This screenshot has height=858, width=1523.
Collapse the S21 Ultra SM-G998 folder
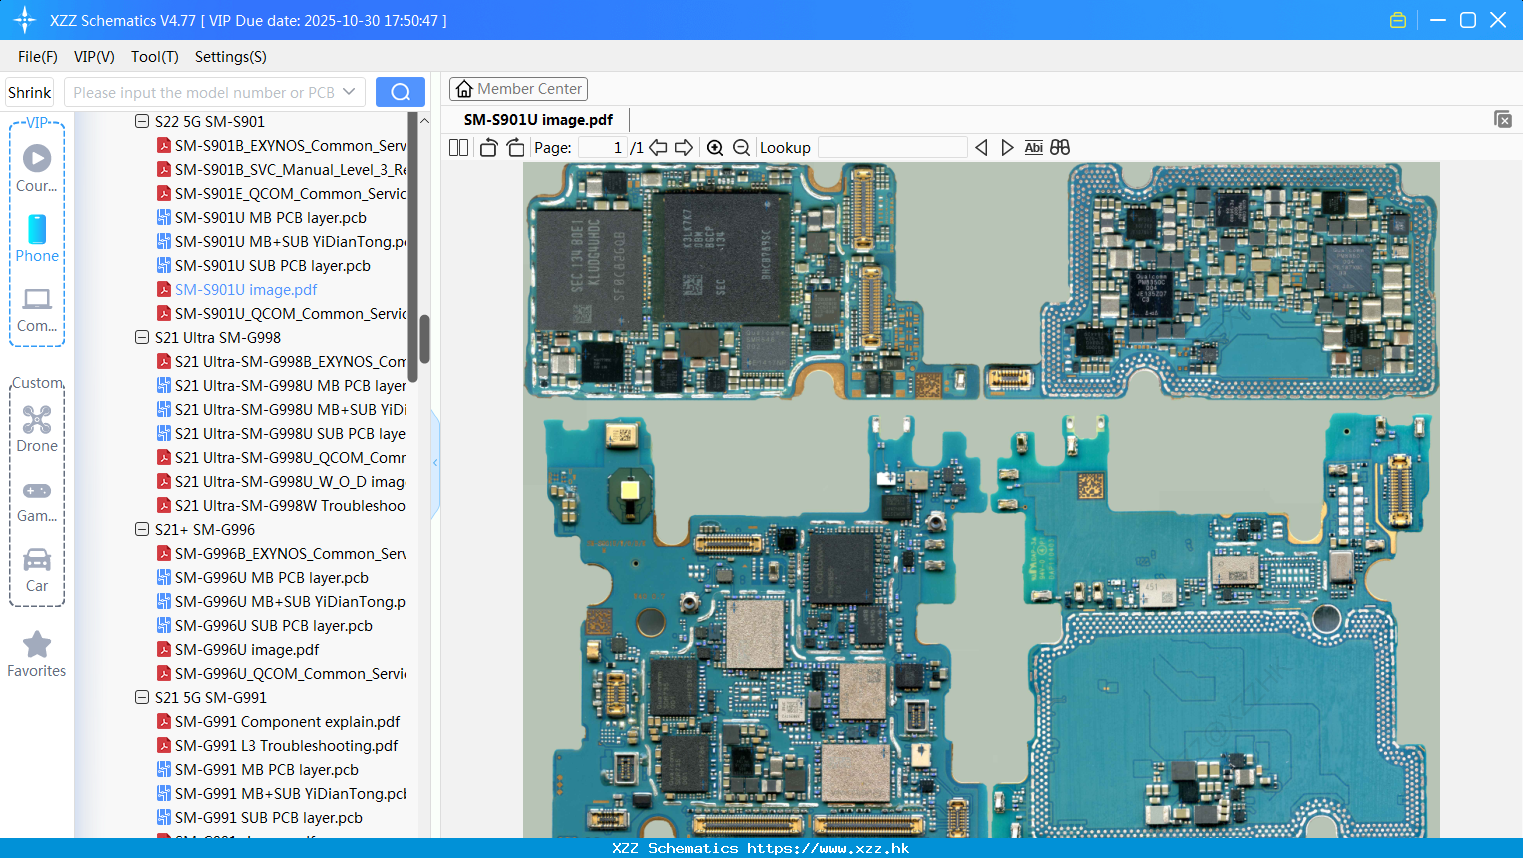pos(142,337)
